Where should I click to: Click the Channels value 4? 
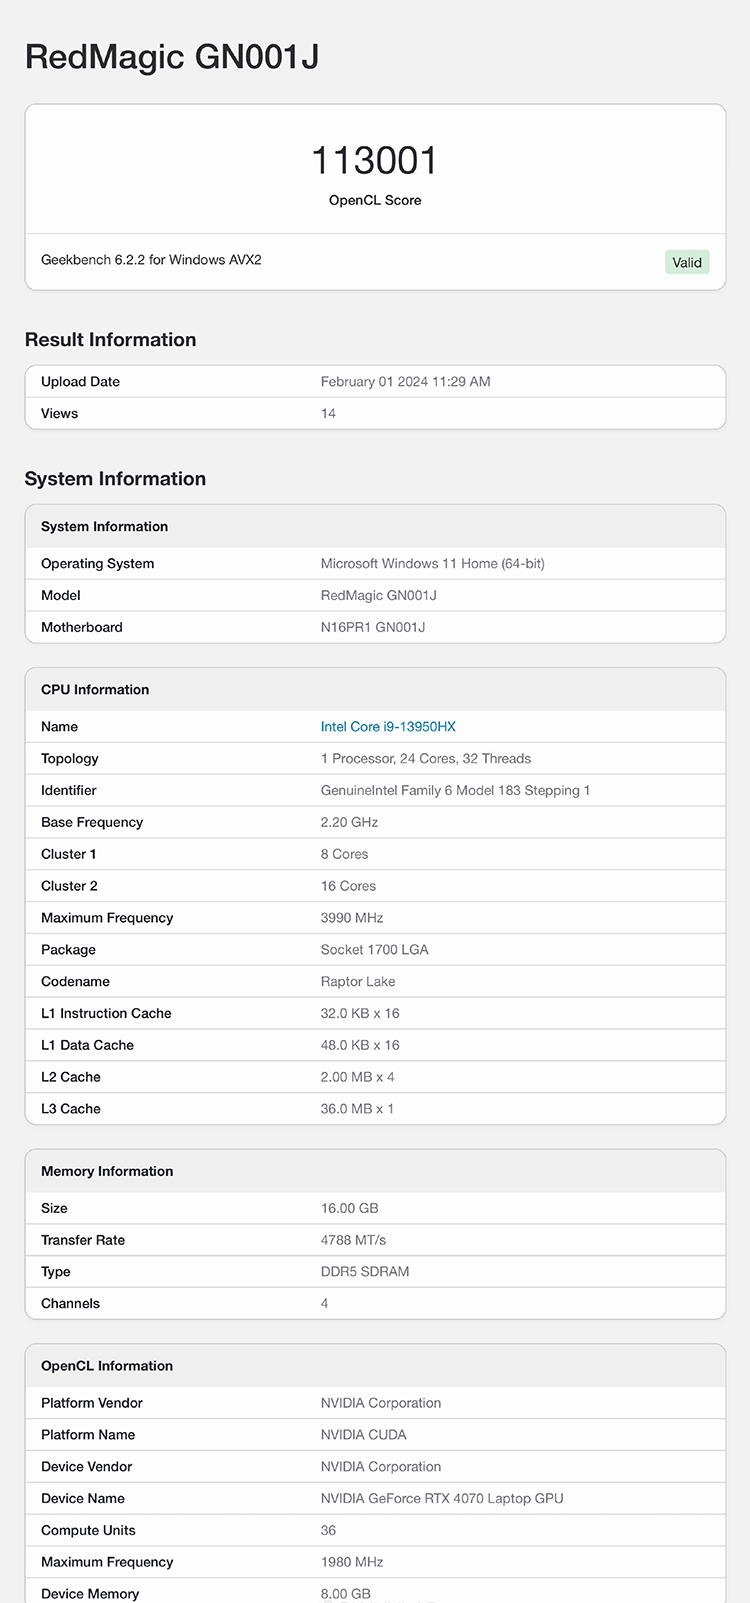[324, 1304]
